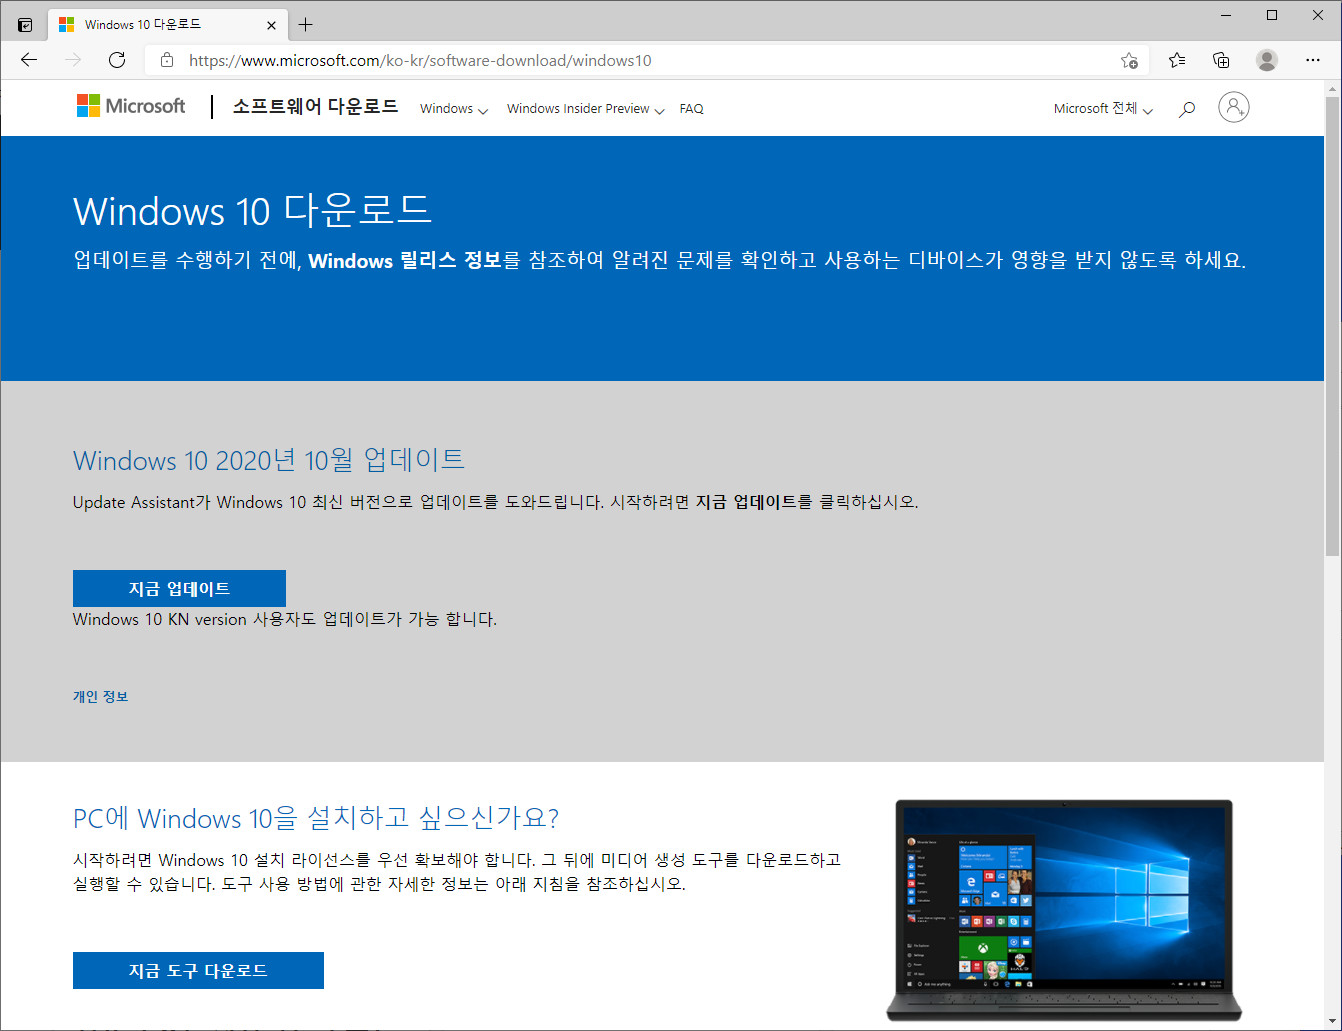Image resolution: width=1342 pixels, height=1031 pixels.
Task: Reload the page with the refresh icon
Action: (117, 60)
